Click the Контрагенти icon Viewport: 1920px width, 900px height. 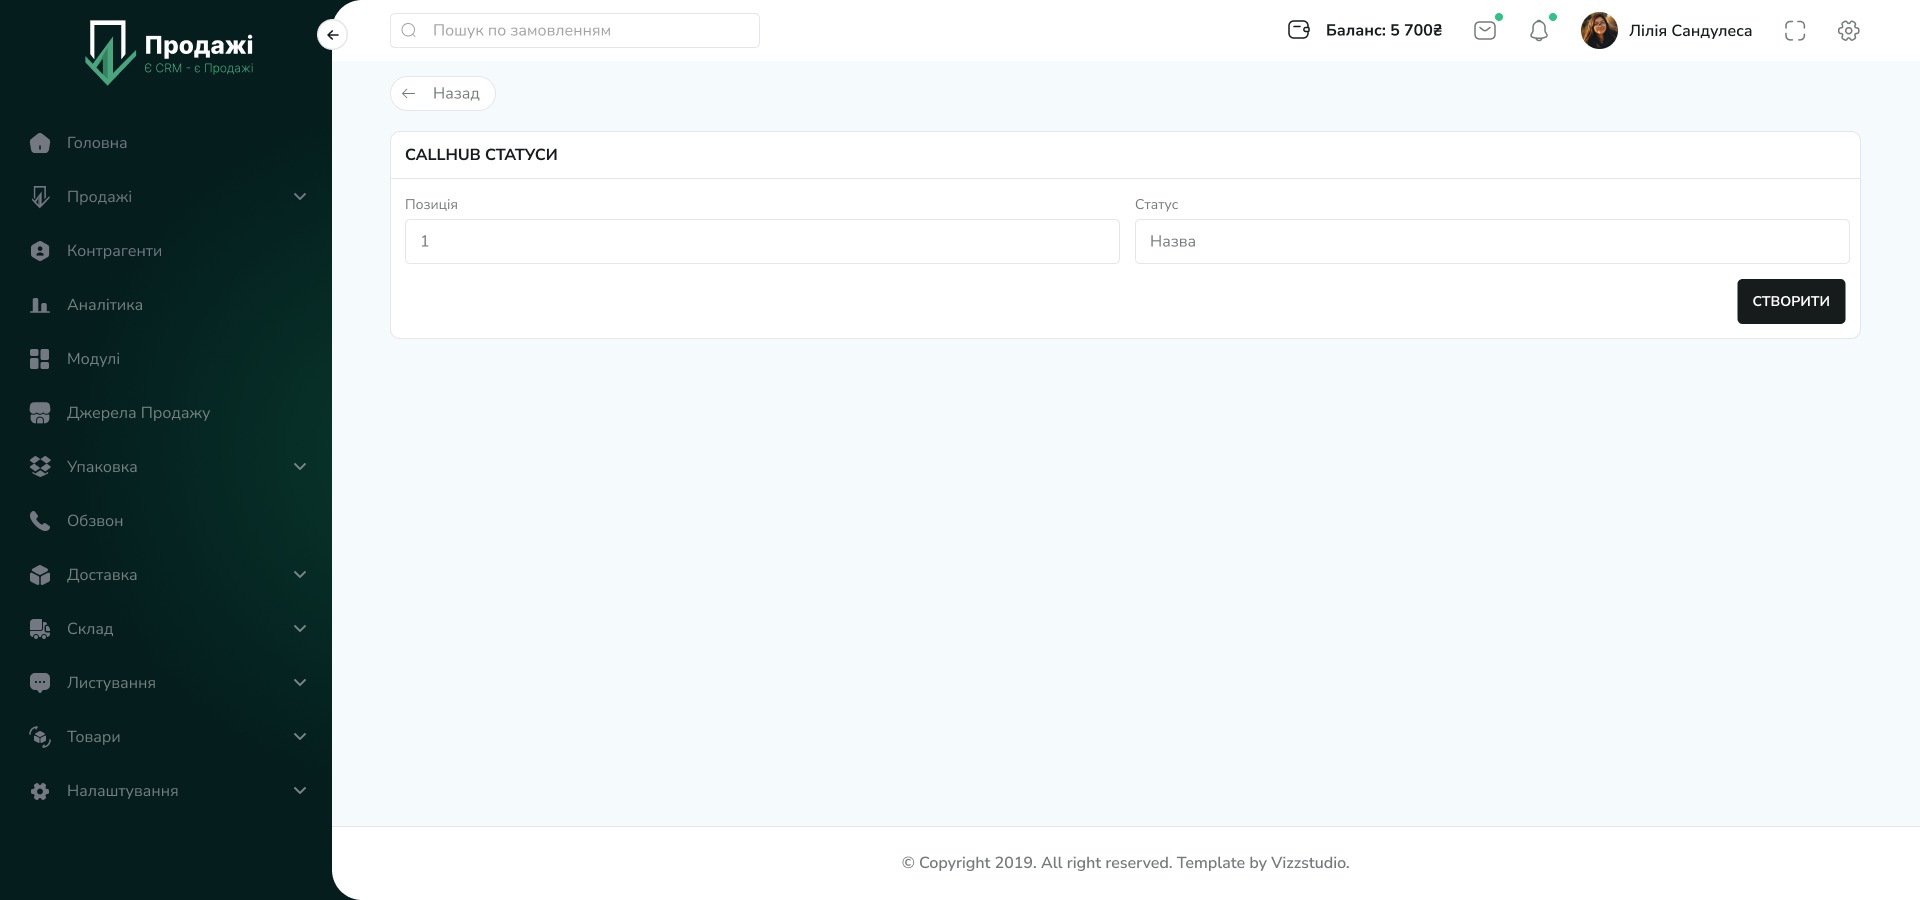click(x=40, y=251)
